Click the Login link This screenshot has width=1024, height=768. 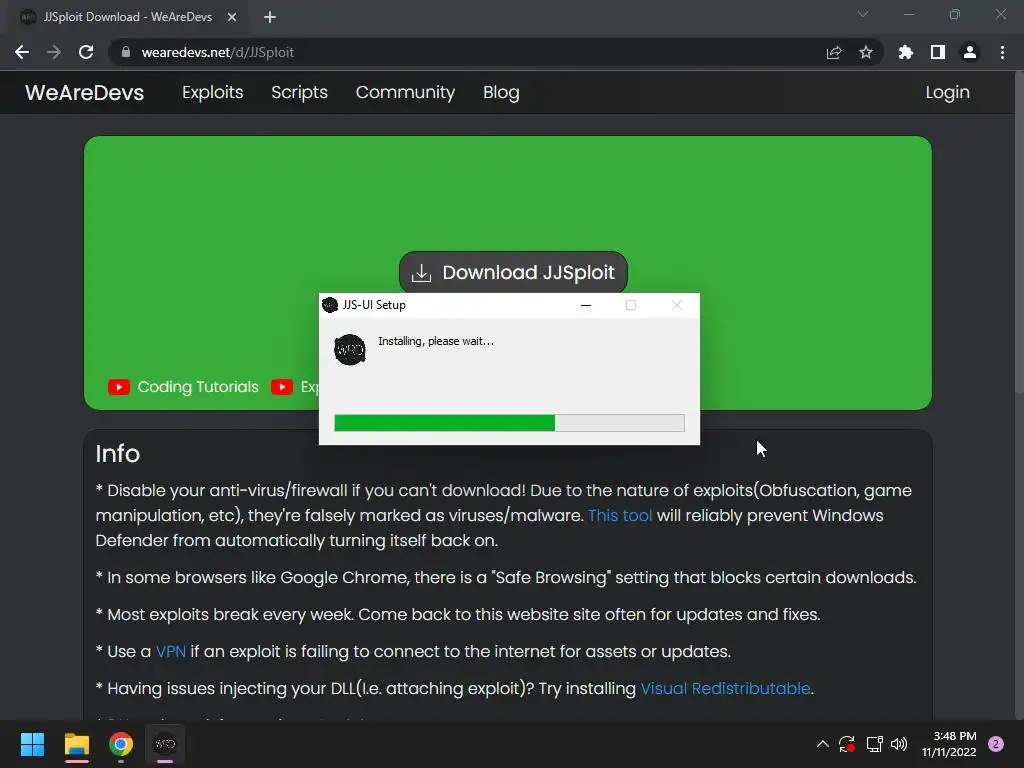tap(947, 93)
